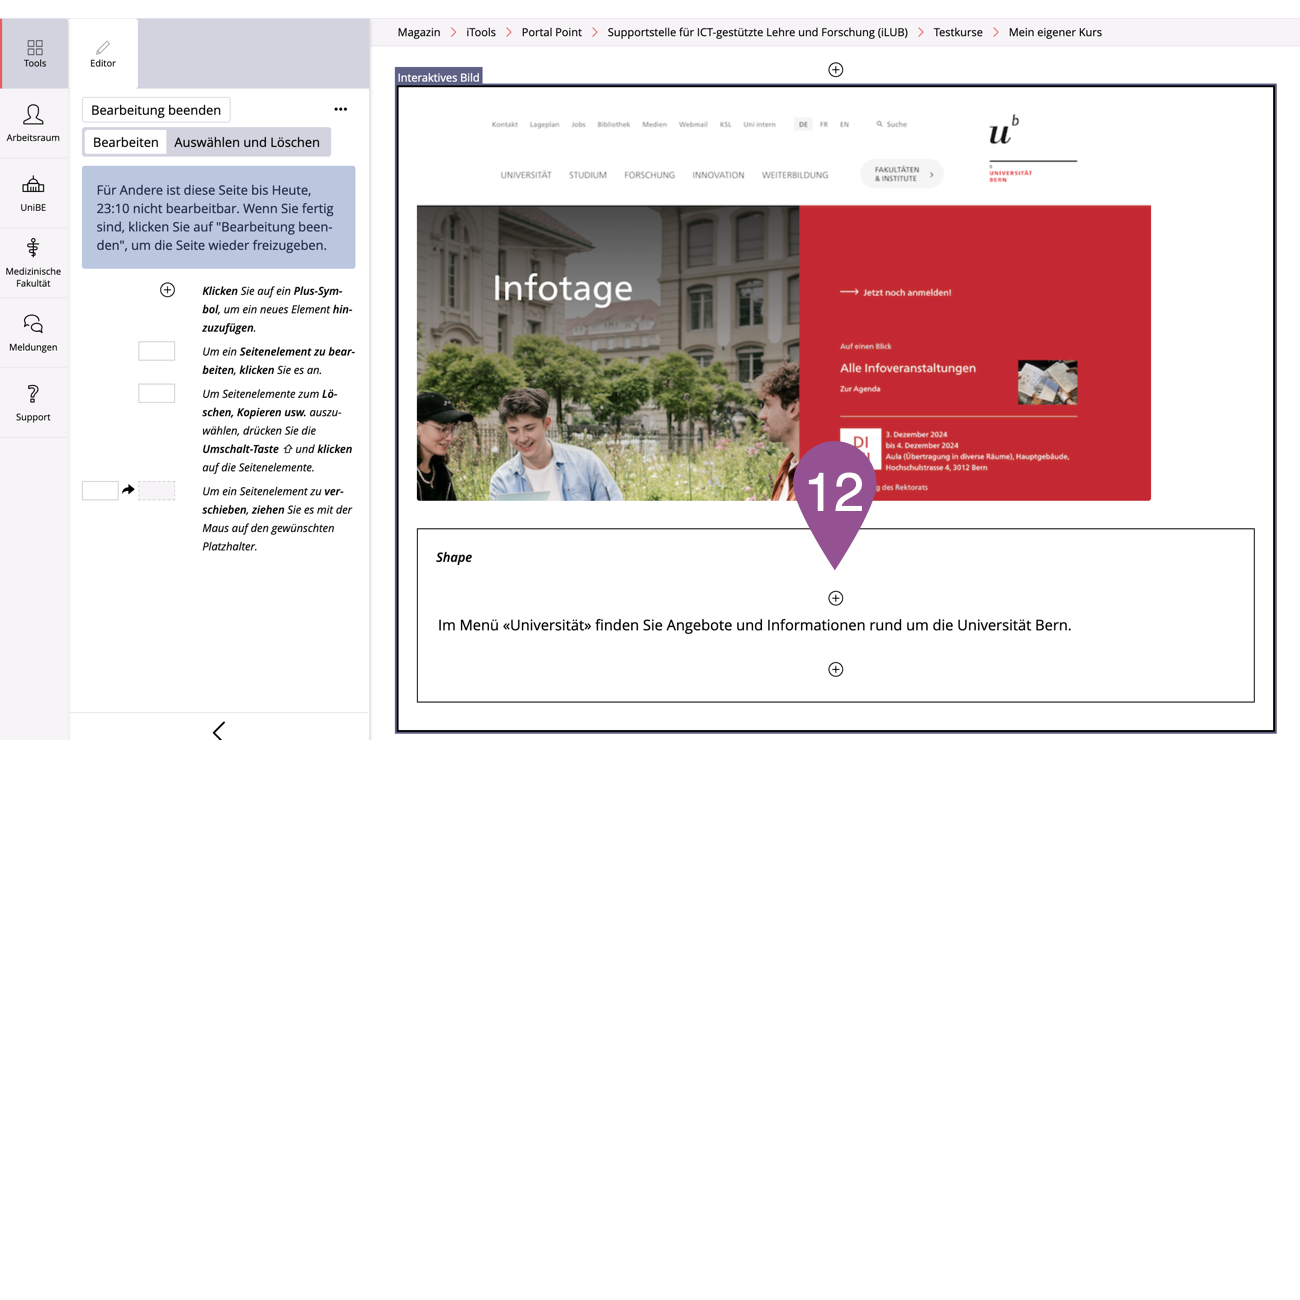Open Medizinische Fakultät sidebar item

pos(33,263)
